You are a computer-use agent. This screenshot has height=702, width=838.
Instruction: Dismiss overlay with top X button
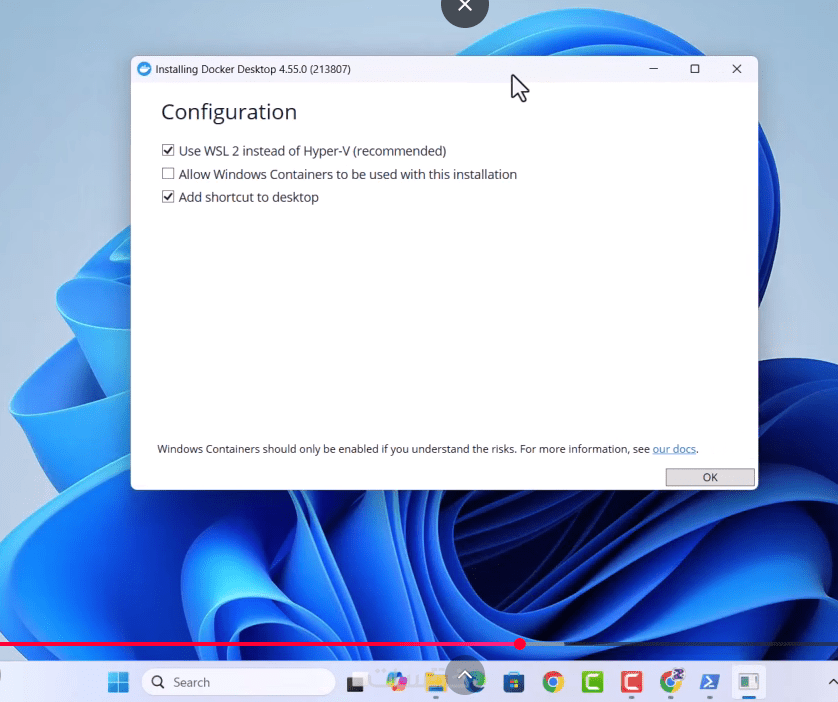465,6
